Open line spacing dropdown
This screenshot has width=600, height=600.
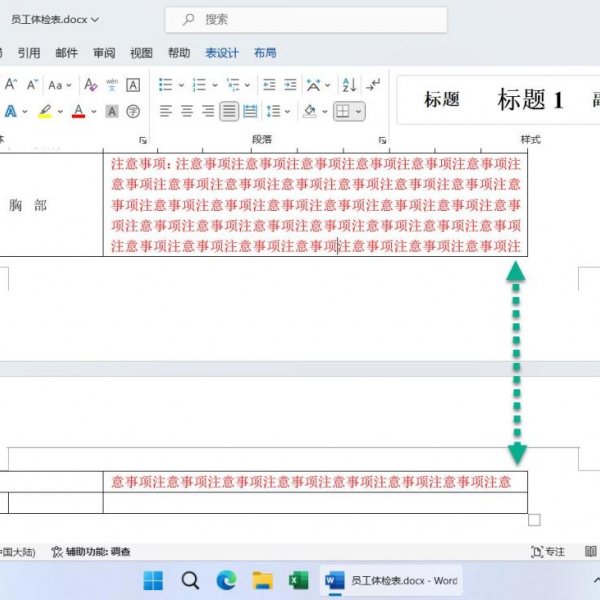(x=274, y=111)
